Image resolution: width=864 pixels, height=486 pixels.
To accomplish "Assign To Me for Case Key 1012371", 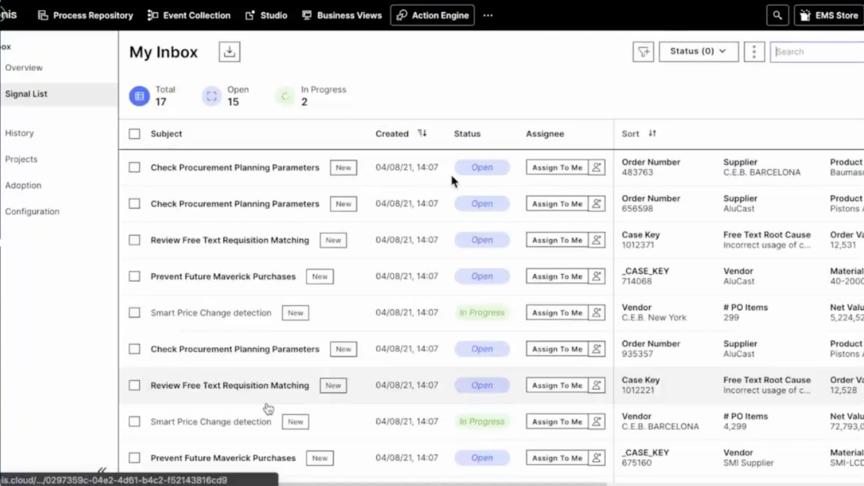I will pyautogui.click(x=557, y=240).
